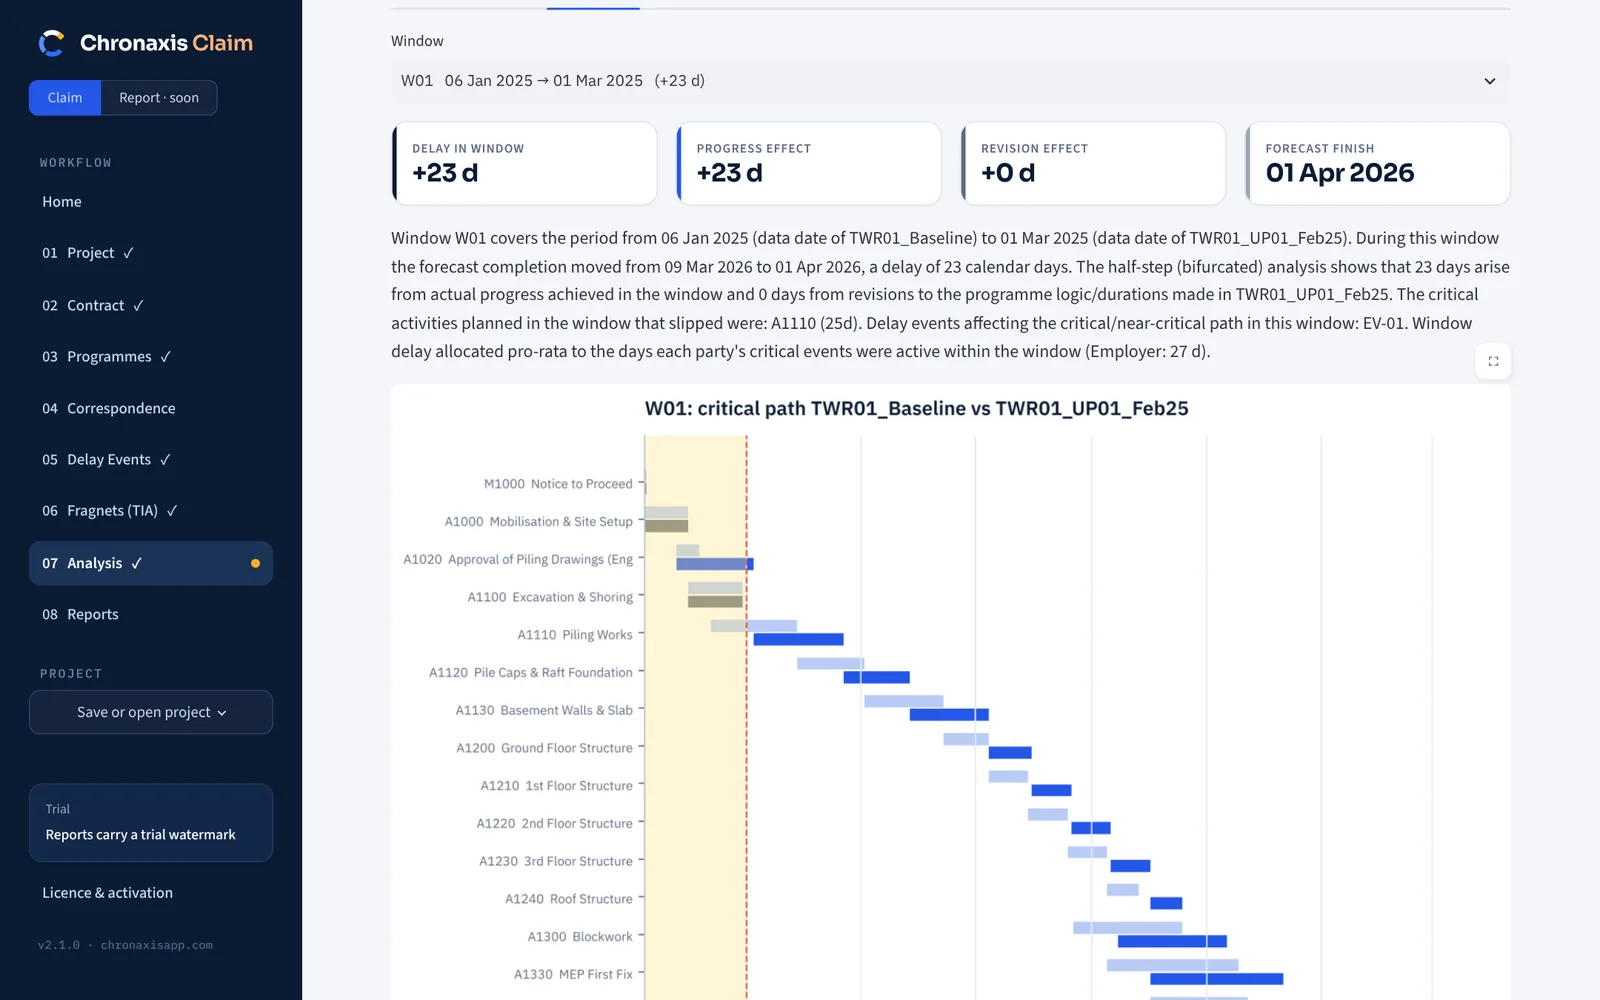Expand the chart to fullscreen
The image size is (1600, 1000).
[x=1493, y=361]
